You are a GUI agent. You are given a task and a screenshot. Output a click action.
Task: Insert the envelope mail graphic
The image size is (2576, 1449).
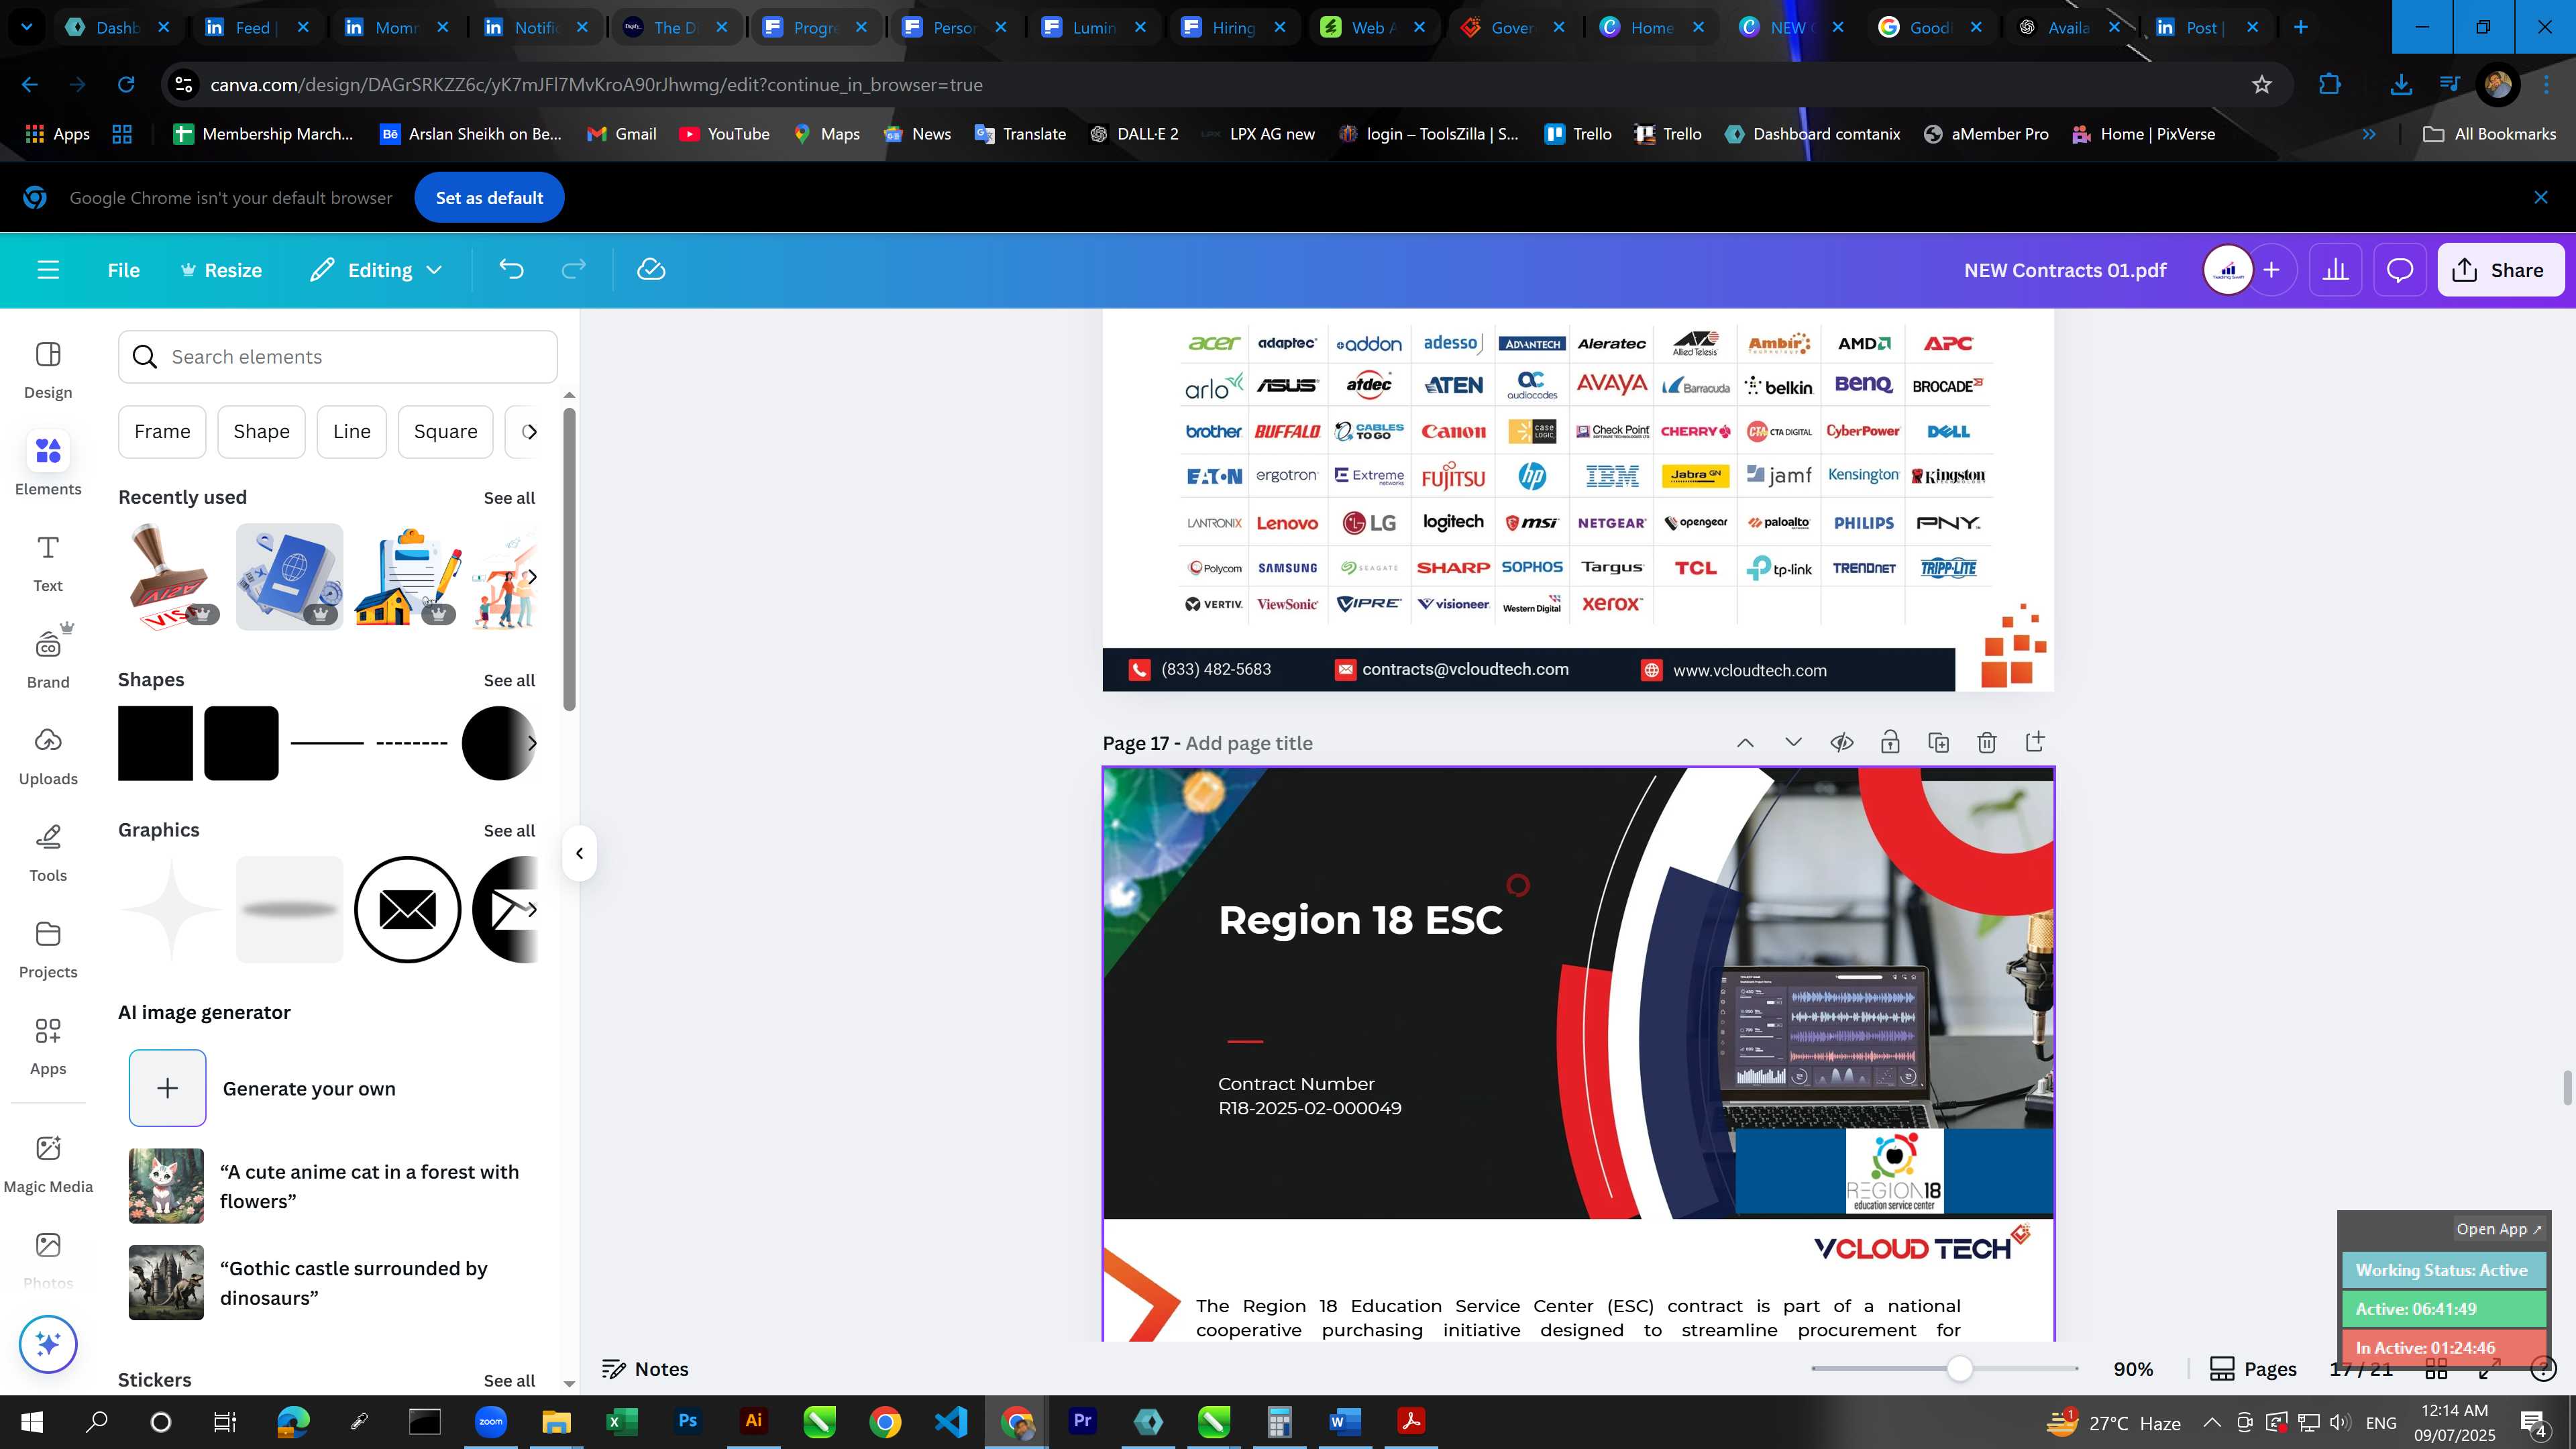coord(407,909)
